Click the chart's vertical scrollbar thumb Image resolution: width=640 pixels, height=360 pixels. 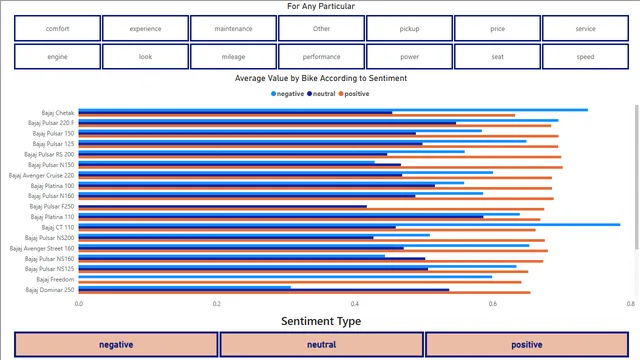coord(636,177)
